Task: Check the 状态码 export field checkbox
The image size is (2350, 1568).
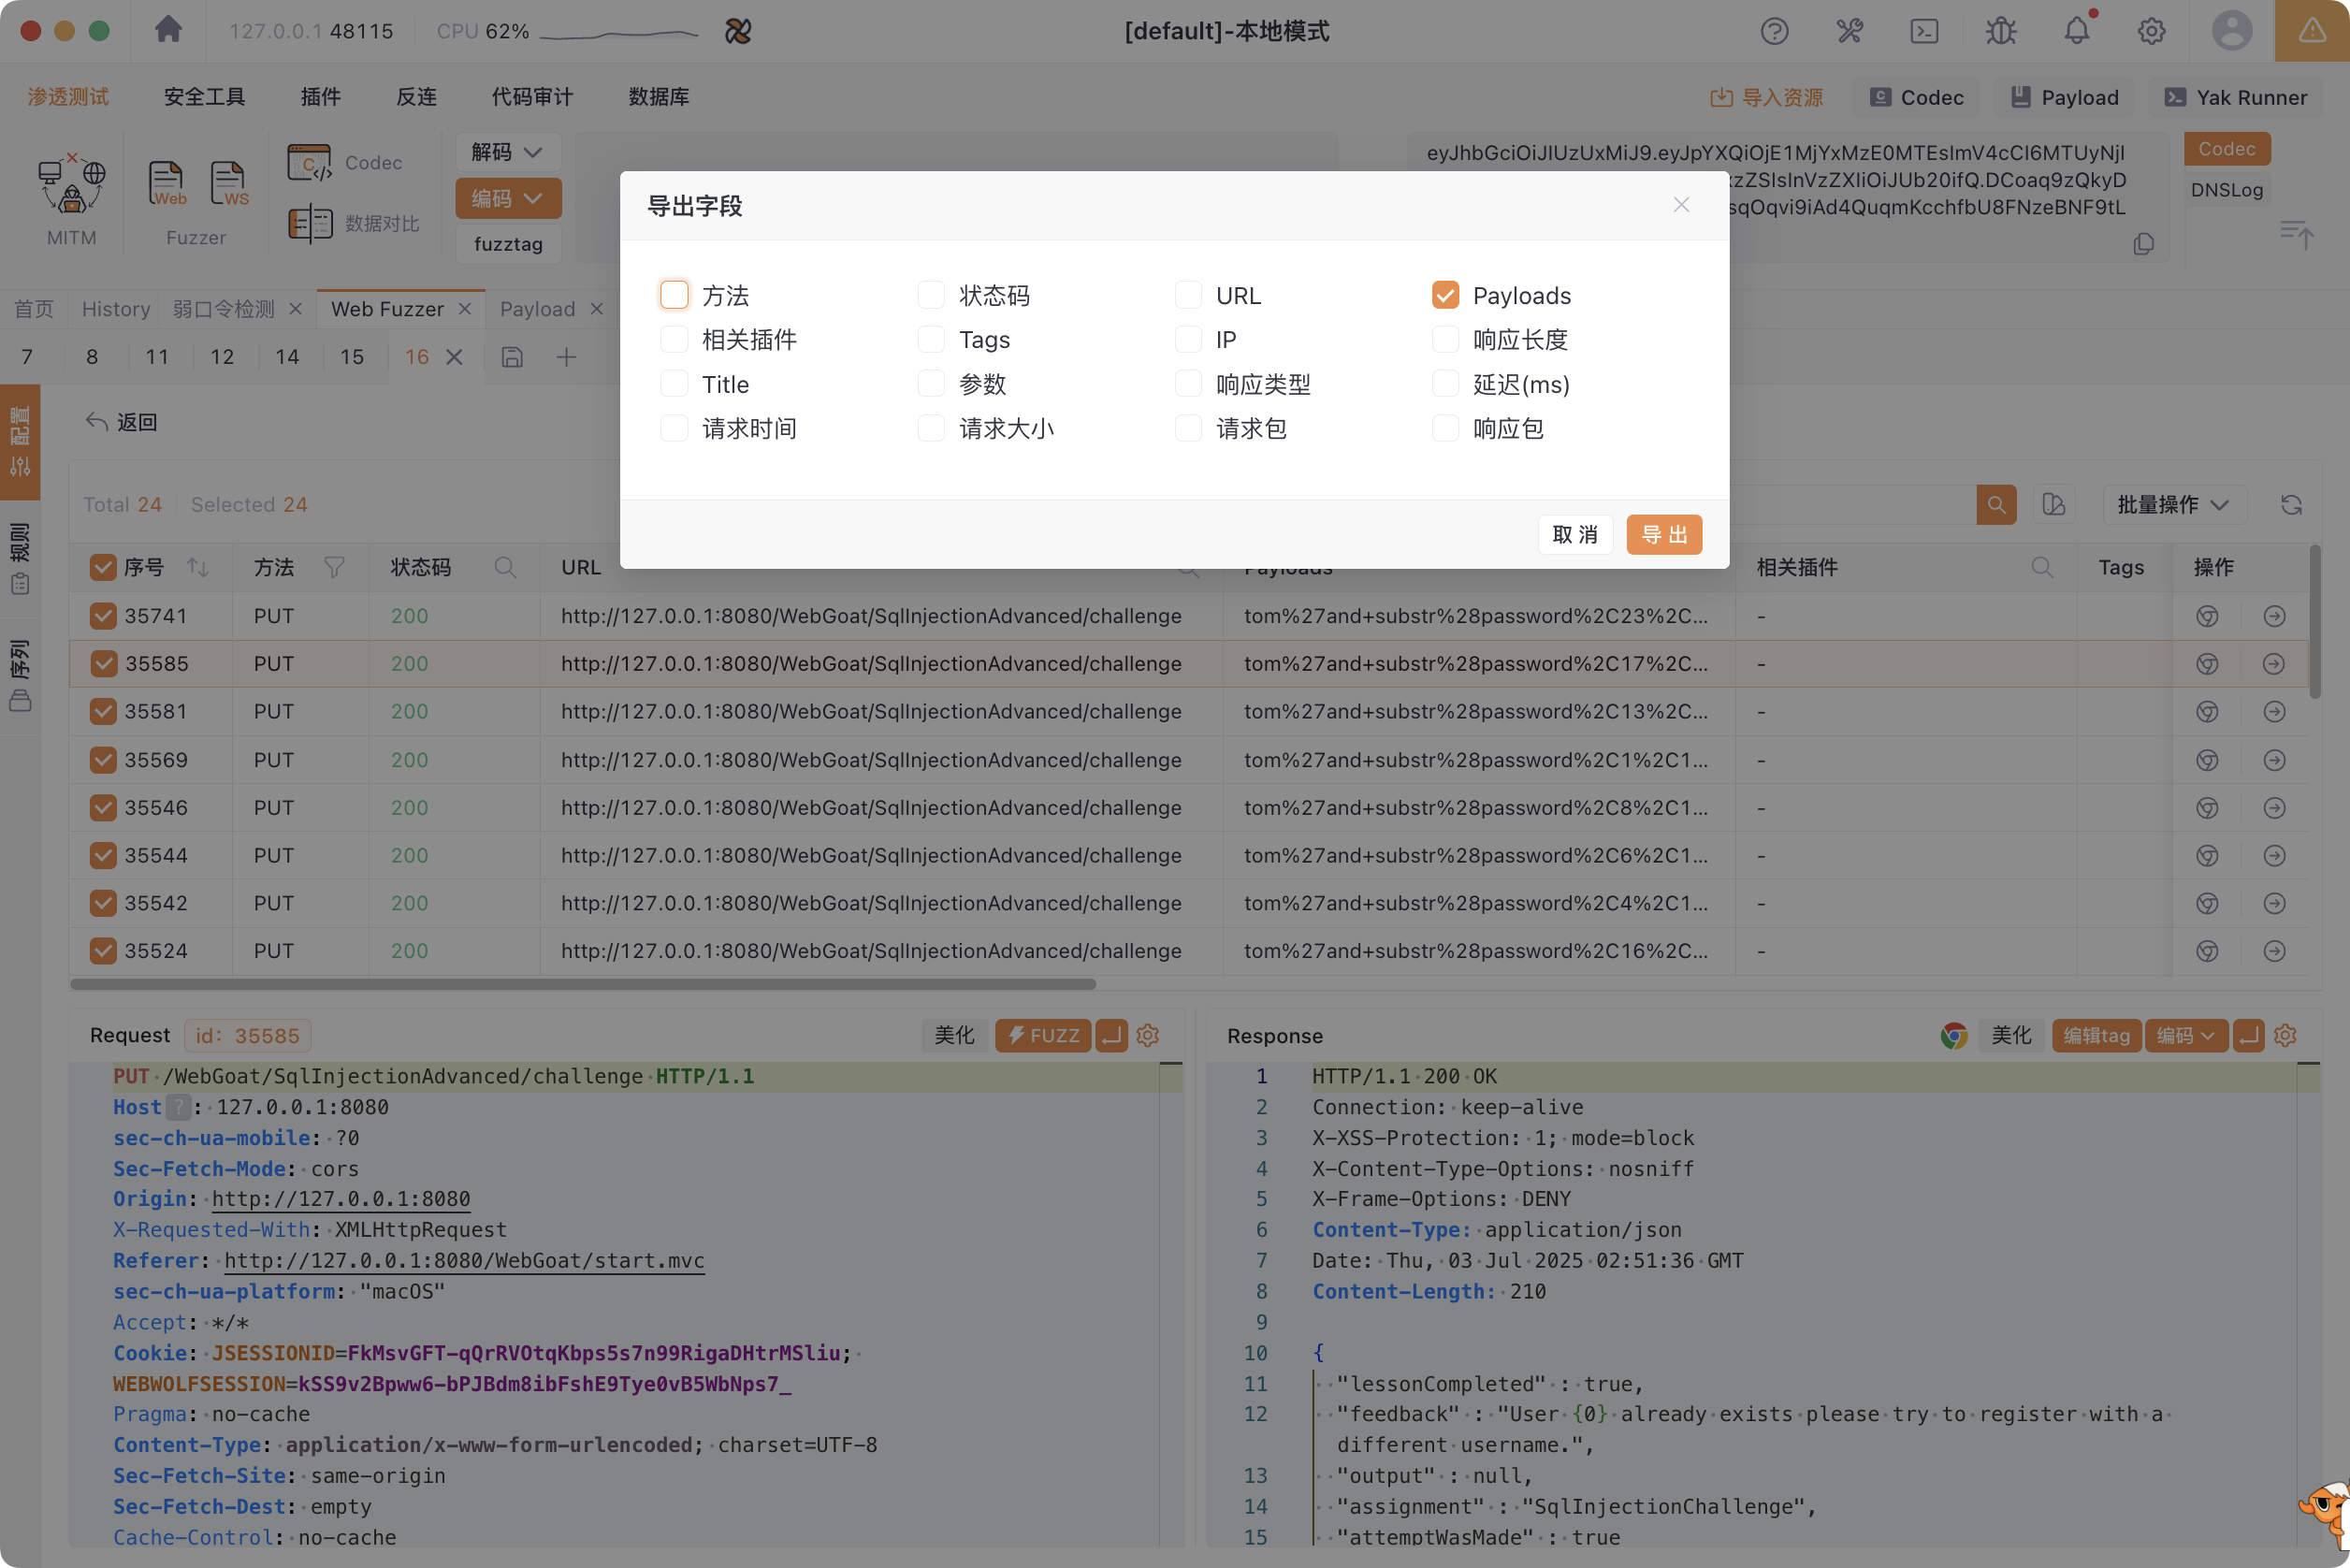Action: (931, 295)
